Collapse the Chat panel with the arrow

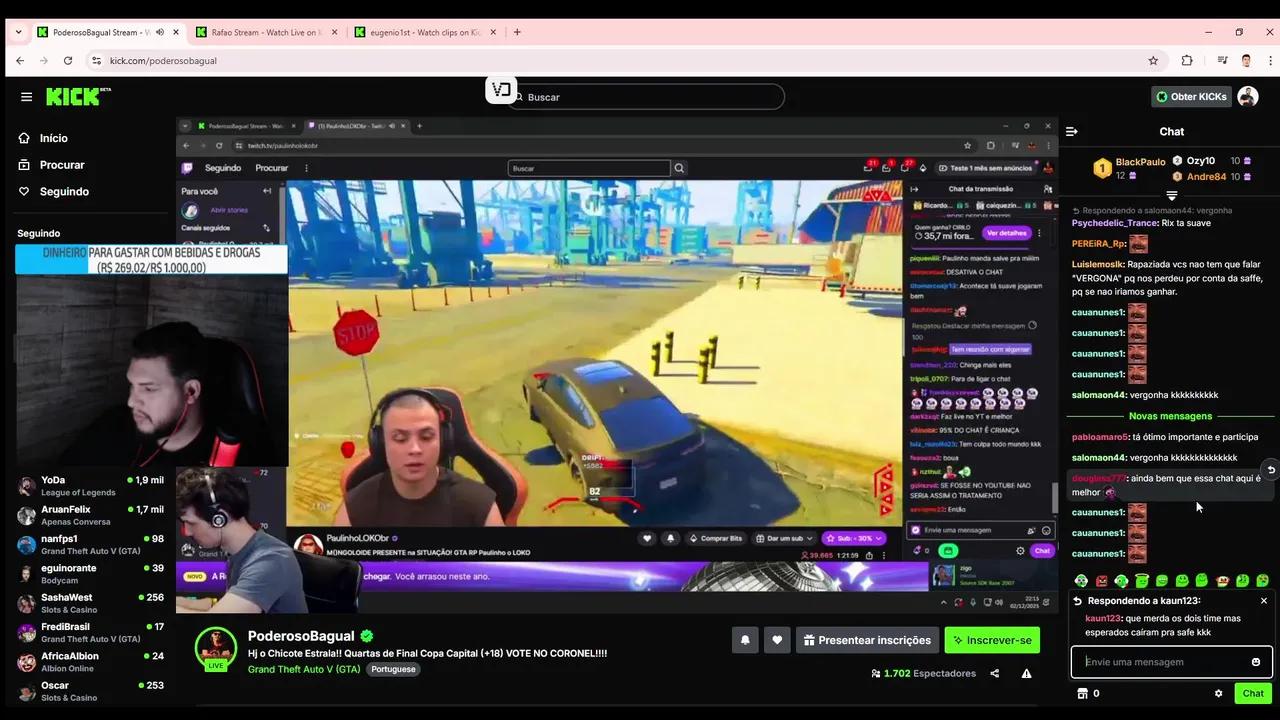[1071, 131]
